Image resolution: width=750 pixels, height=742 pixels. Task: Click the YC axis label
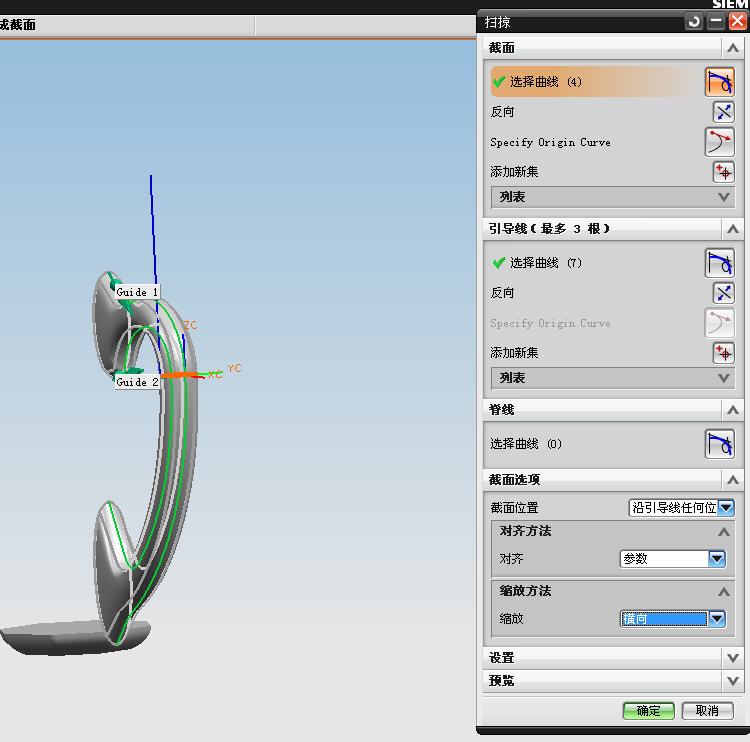(x=234, y=368)
